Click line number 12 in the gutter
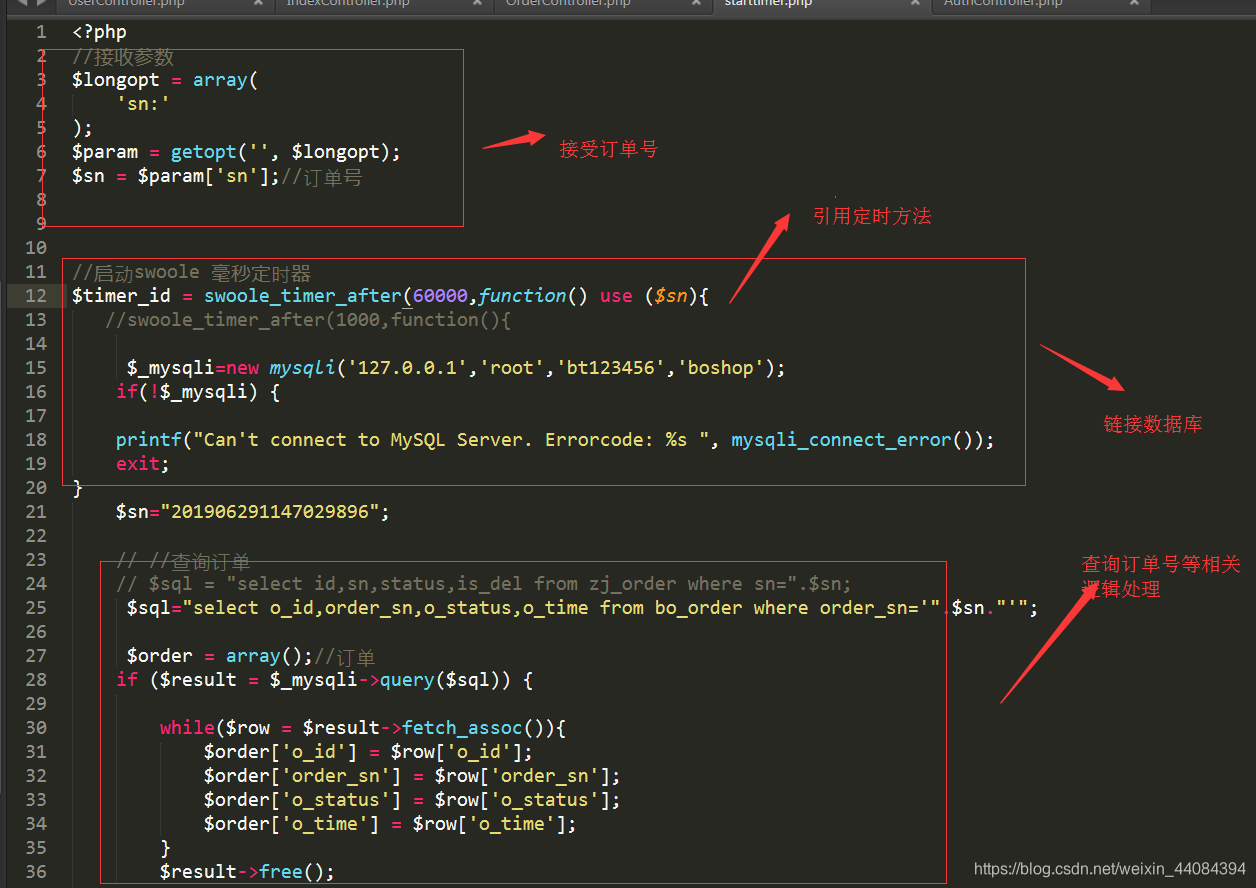The height and width of the screenshot is (888, 1256). (x=36, y=296)
